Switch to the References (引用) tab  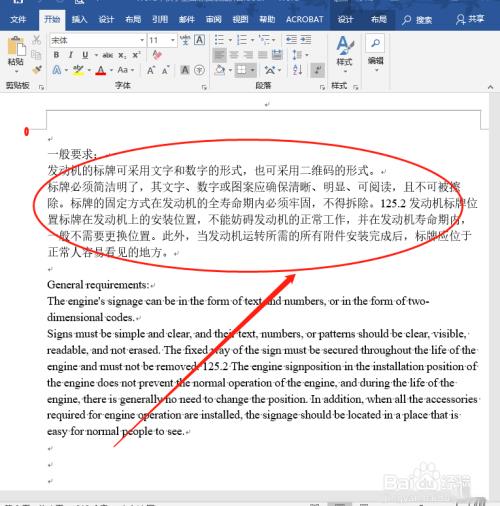coord(160,19)
